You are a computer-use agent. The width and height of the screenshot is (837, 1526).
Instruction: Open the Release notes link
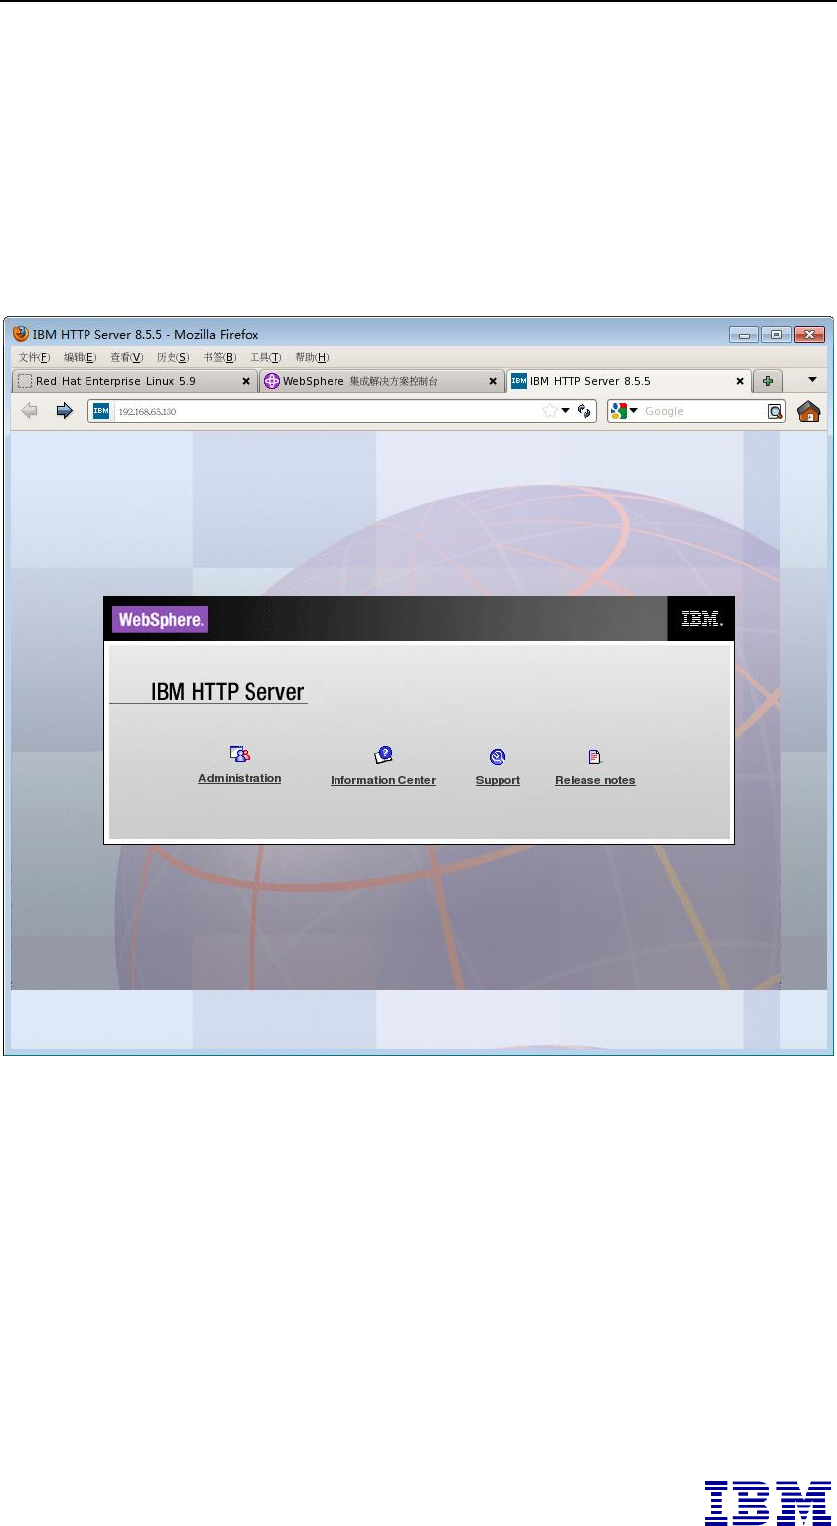[x=595, y=780]
